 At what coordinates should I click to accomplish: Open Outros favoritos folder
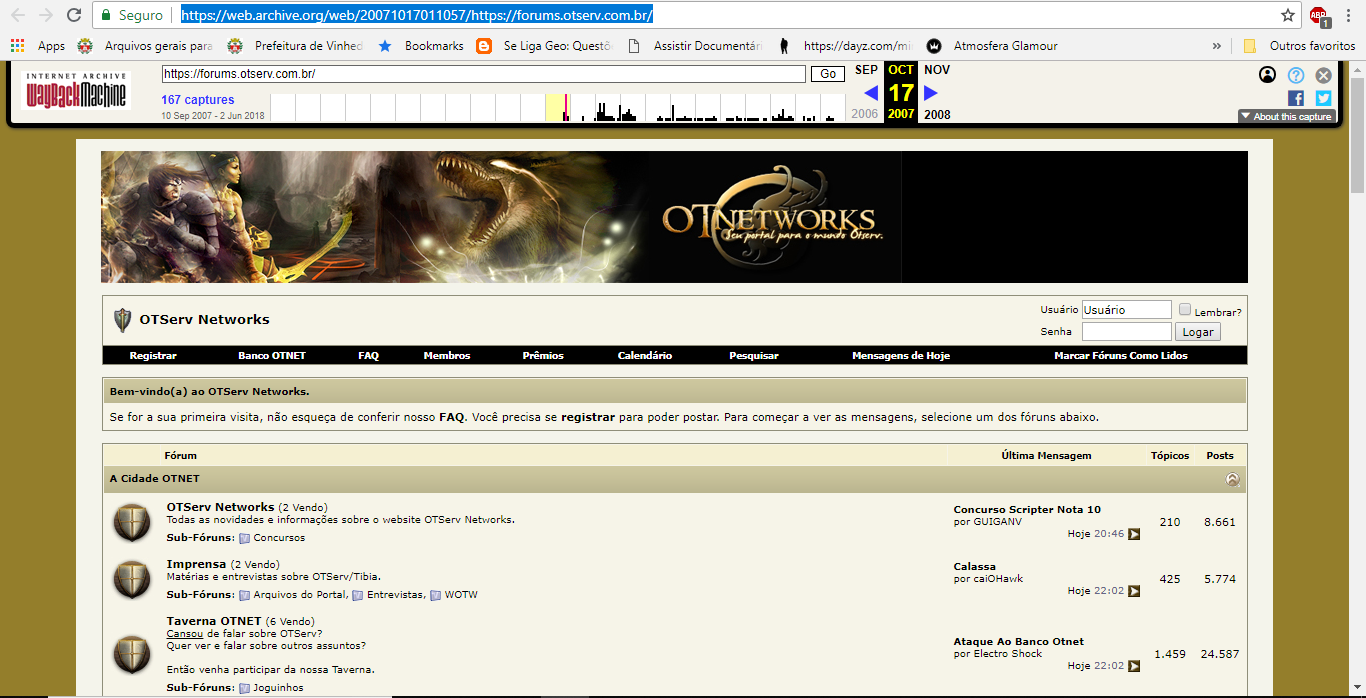pos(1299,46)
